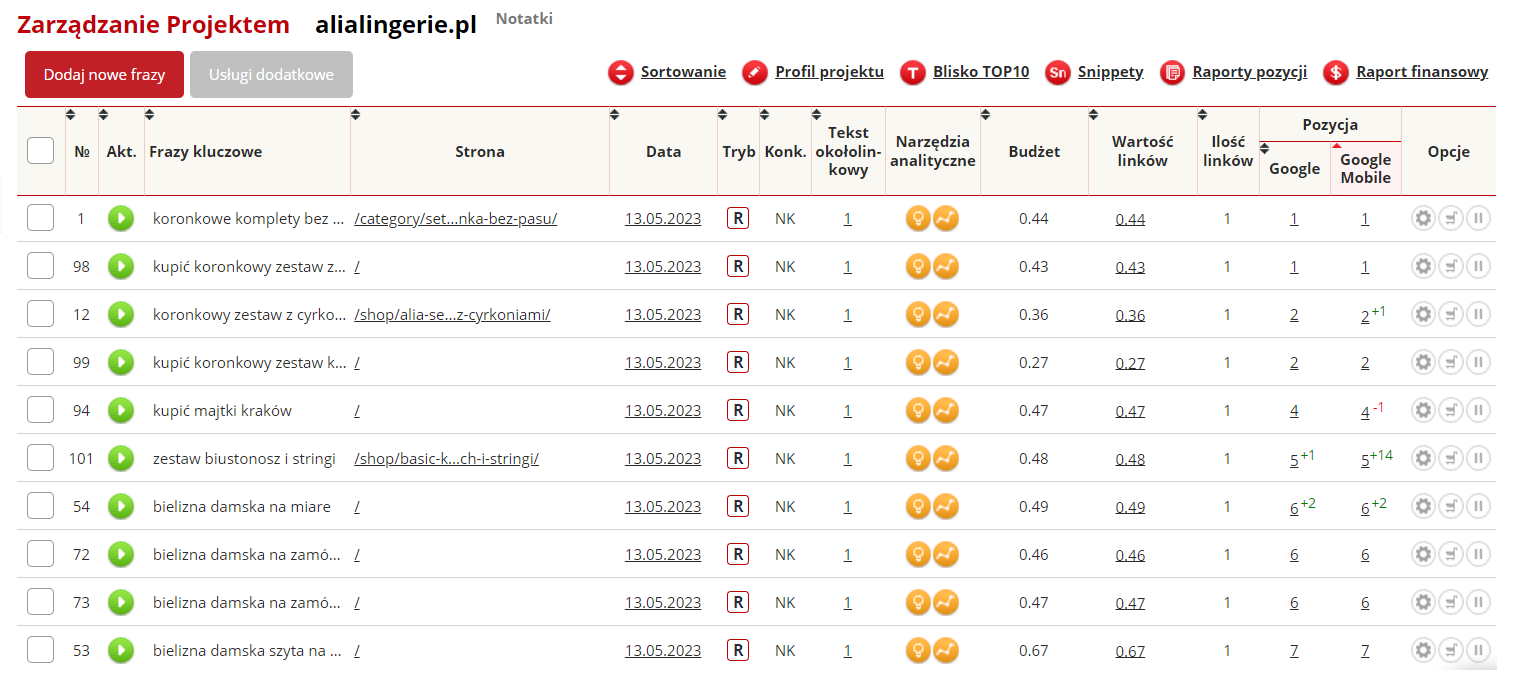Click the cart icon for row 94

pos(1450,410)
